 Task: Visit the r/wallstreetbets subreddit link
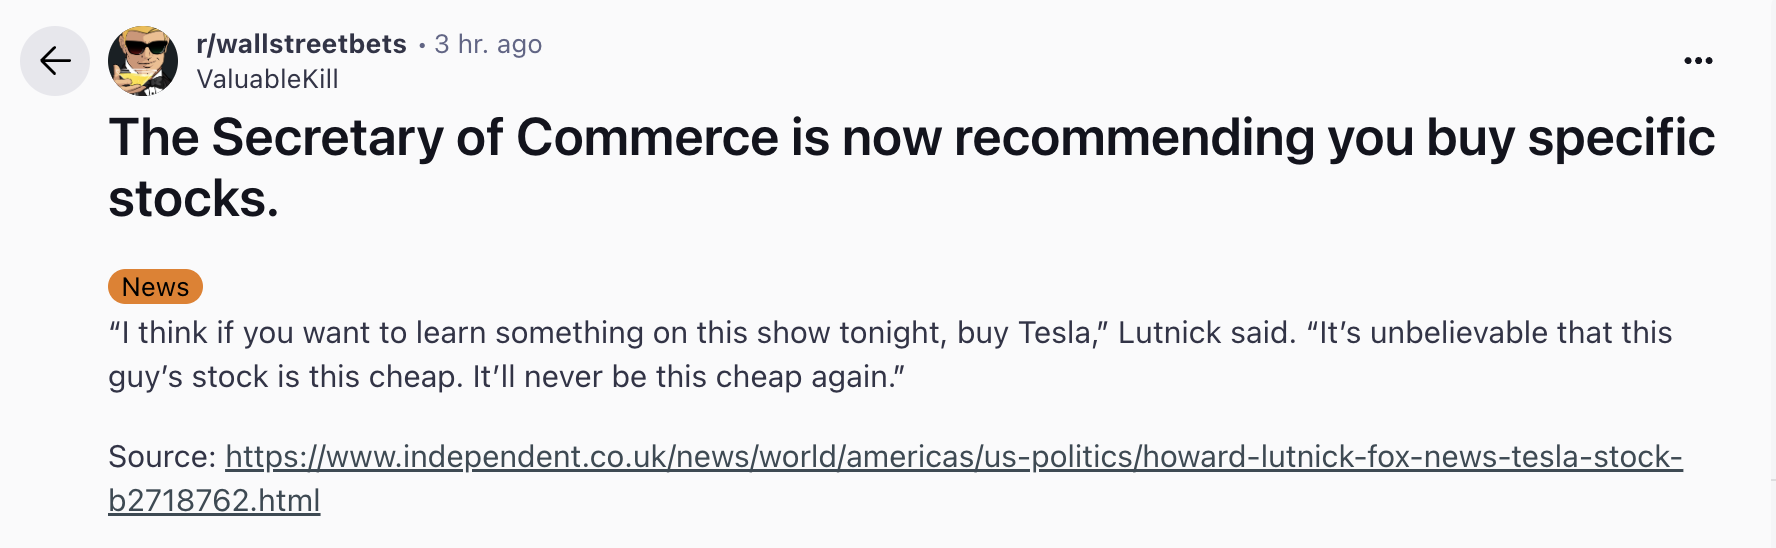coord(301,44)
